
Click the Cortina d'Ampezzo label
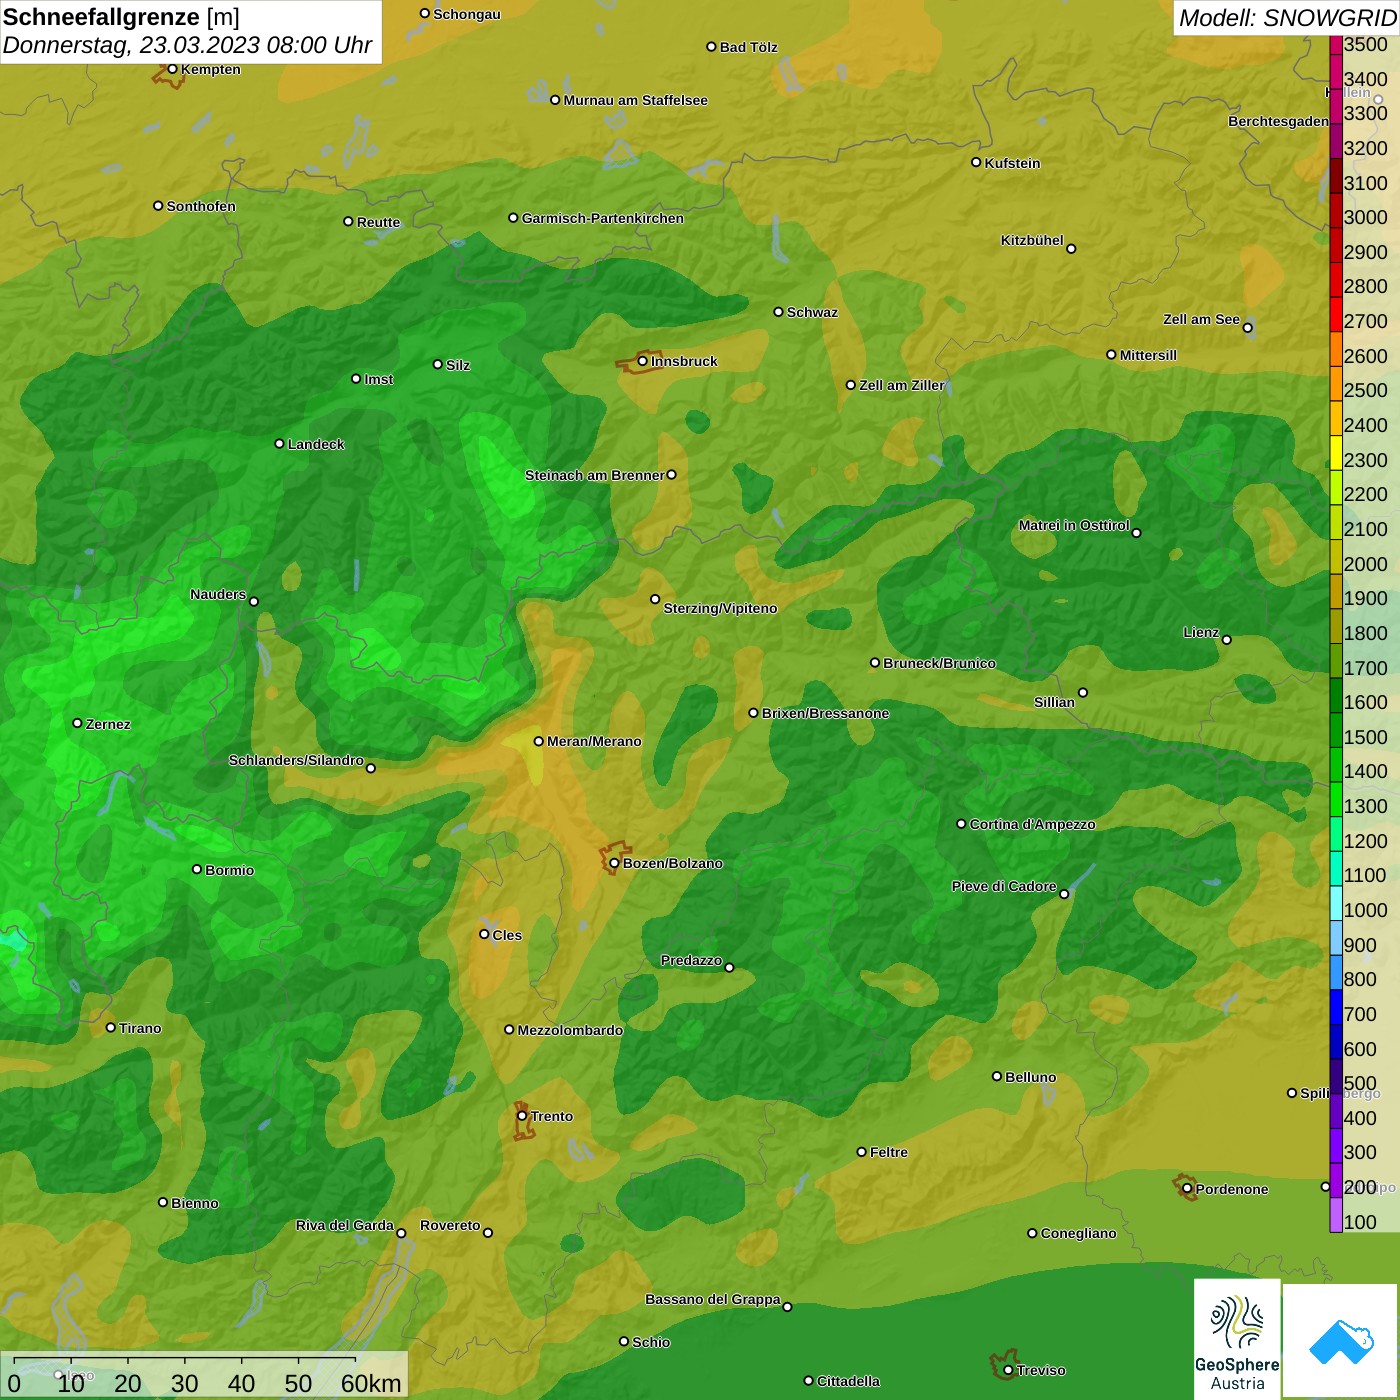coord(1032,824)
